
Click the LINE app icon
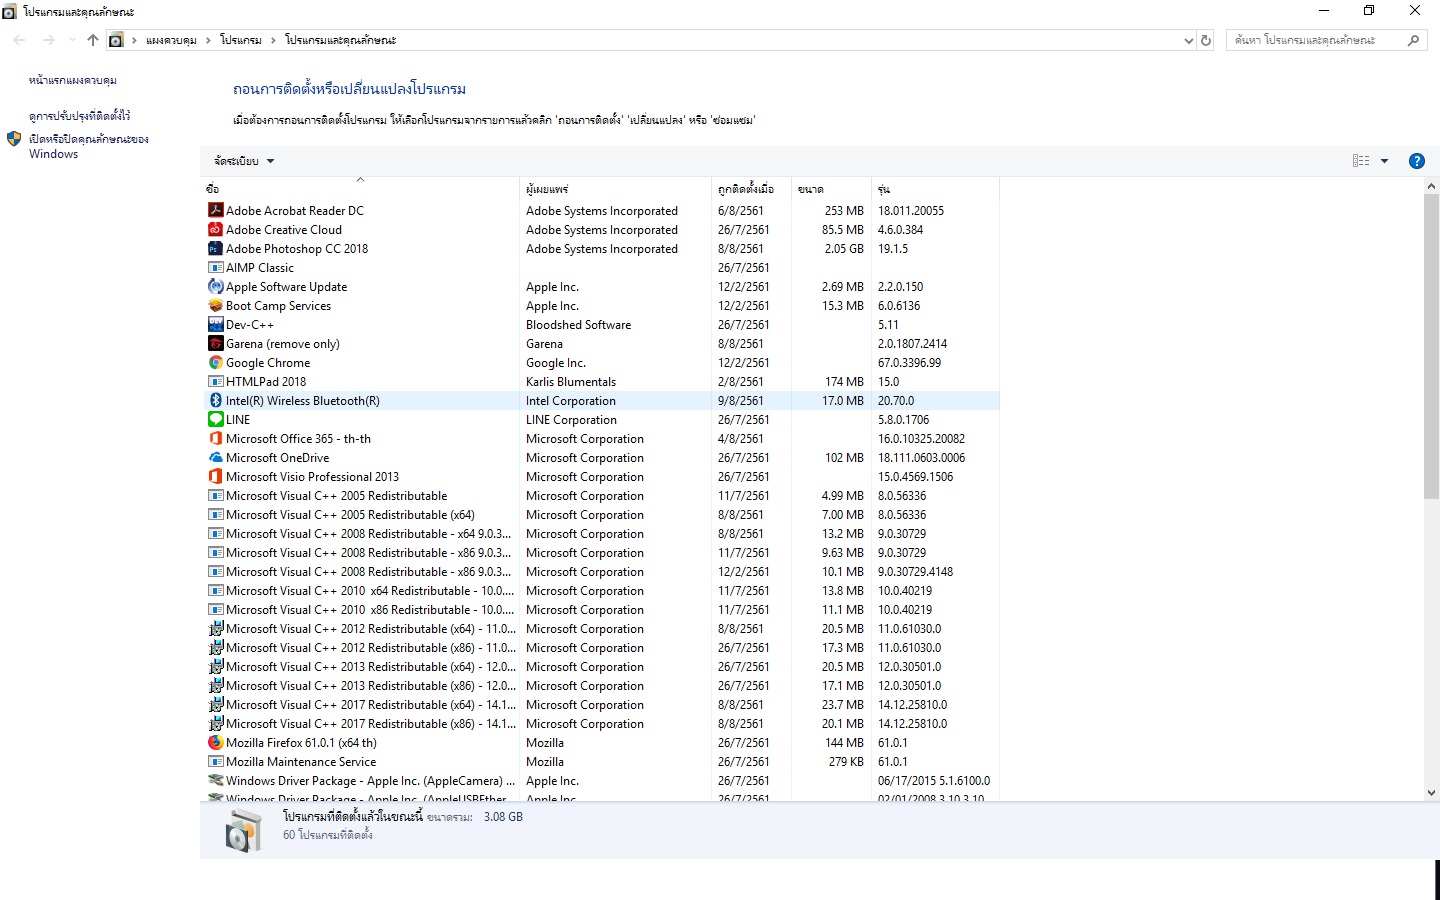coord(215,419)
